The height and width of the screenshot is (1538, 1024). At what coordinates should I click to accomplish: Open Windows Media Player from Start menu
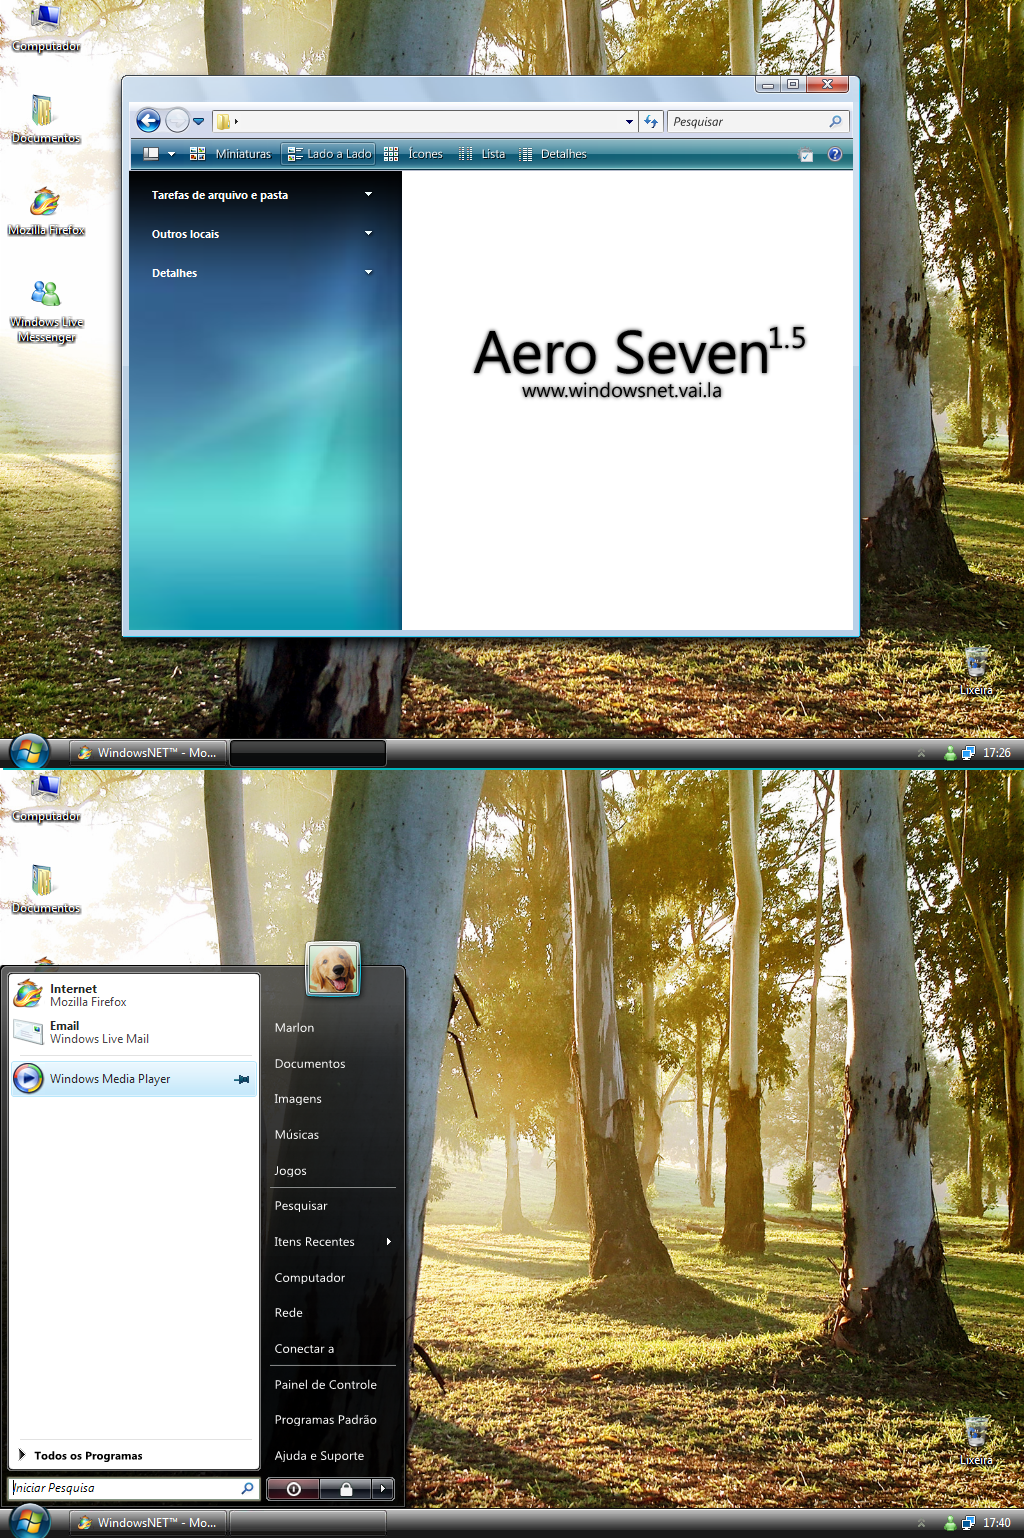pyautogui.click(x=134, y=1079)
